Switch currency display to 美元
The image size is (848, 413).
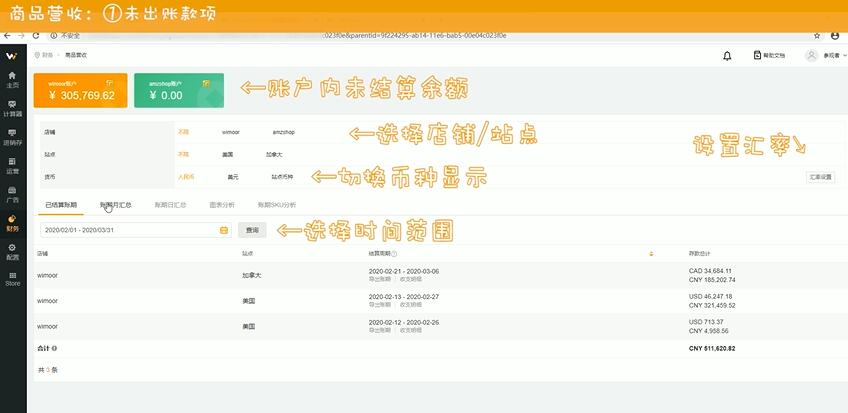(233, 177)
